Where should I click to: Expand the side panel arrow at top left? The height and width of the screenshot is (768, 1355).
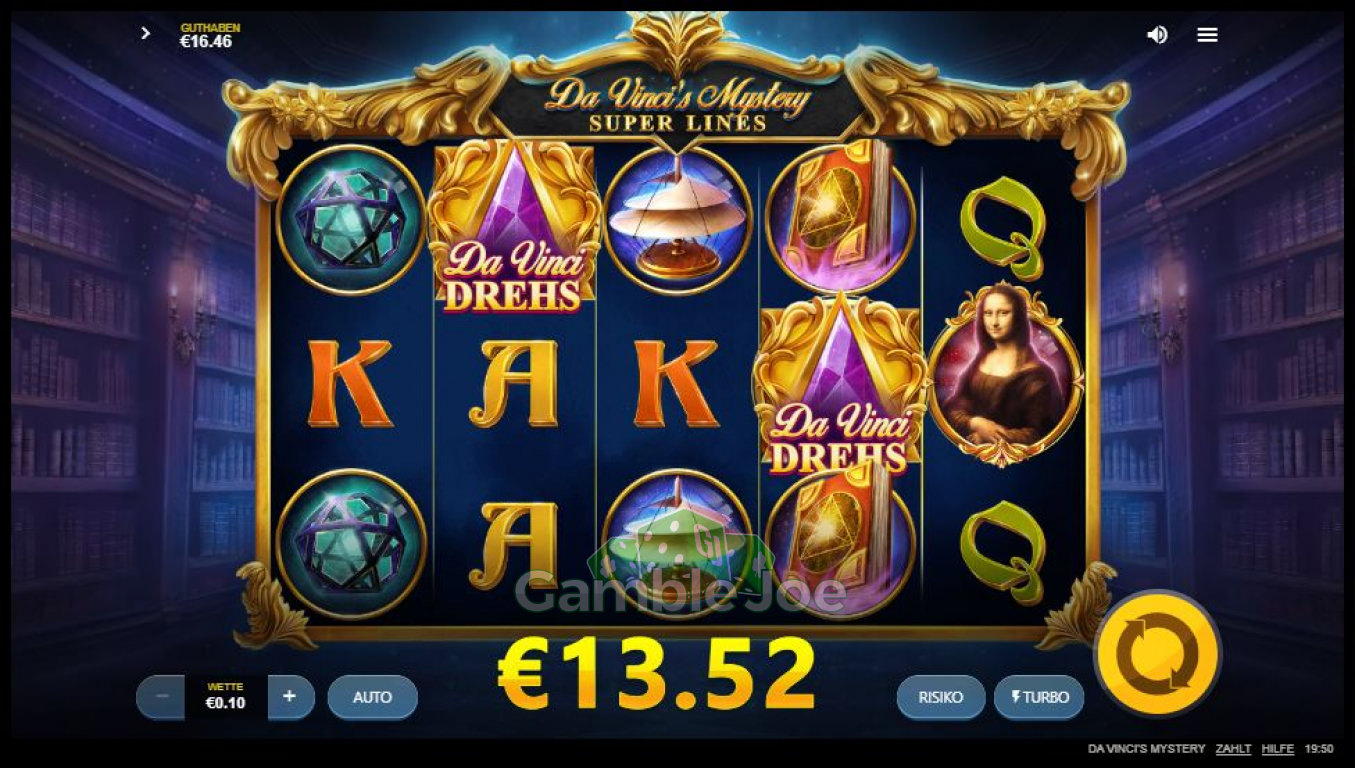pyautogui.click(x=145, y=33)
